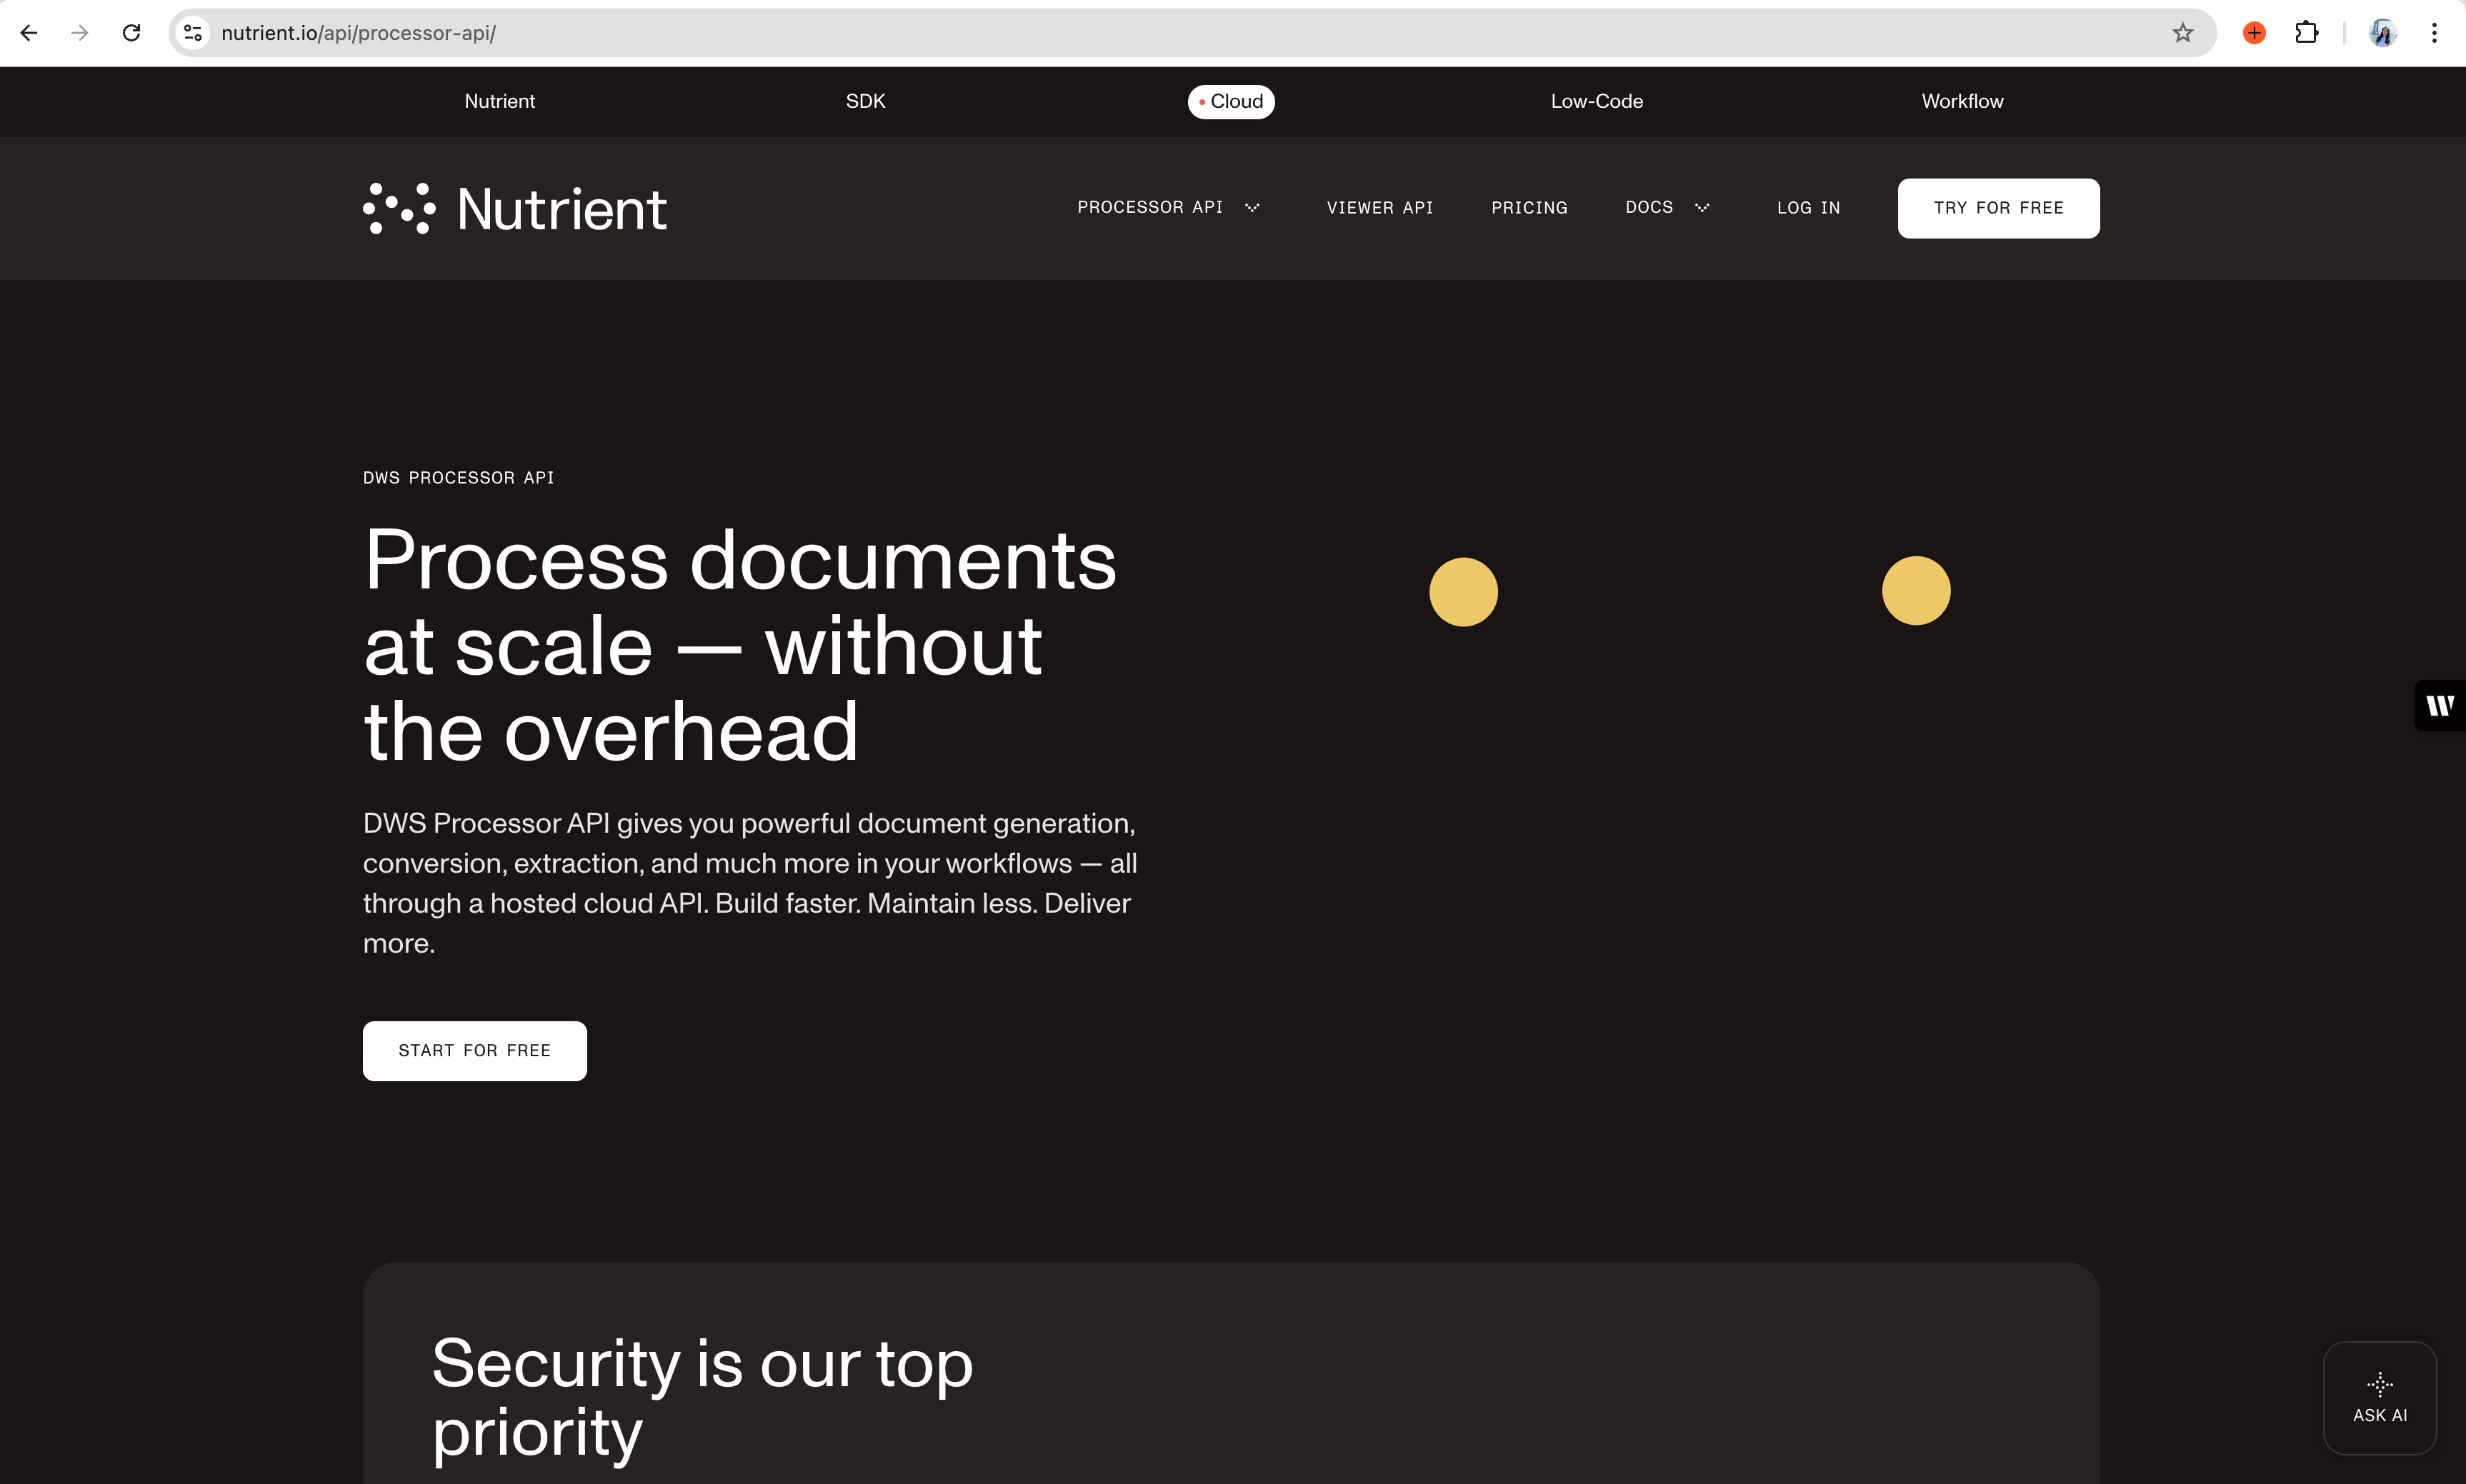This screenshot has width=2466, height=1484.
Task: Switch to the SDK tab
Action: coord(865,101)
